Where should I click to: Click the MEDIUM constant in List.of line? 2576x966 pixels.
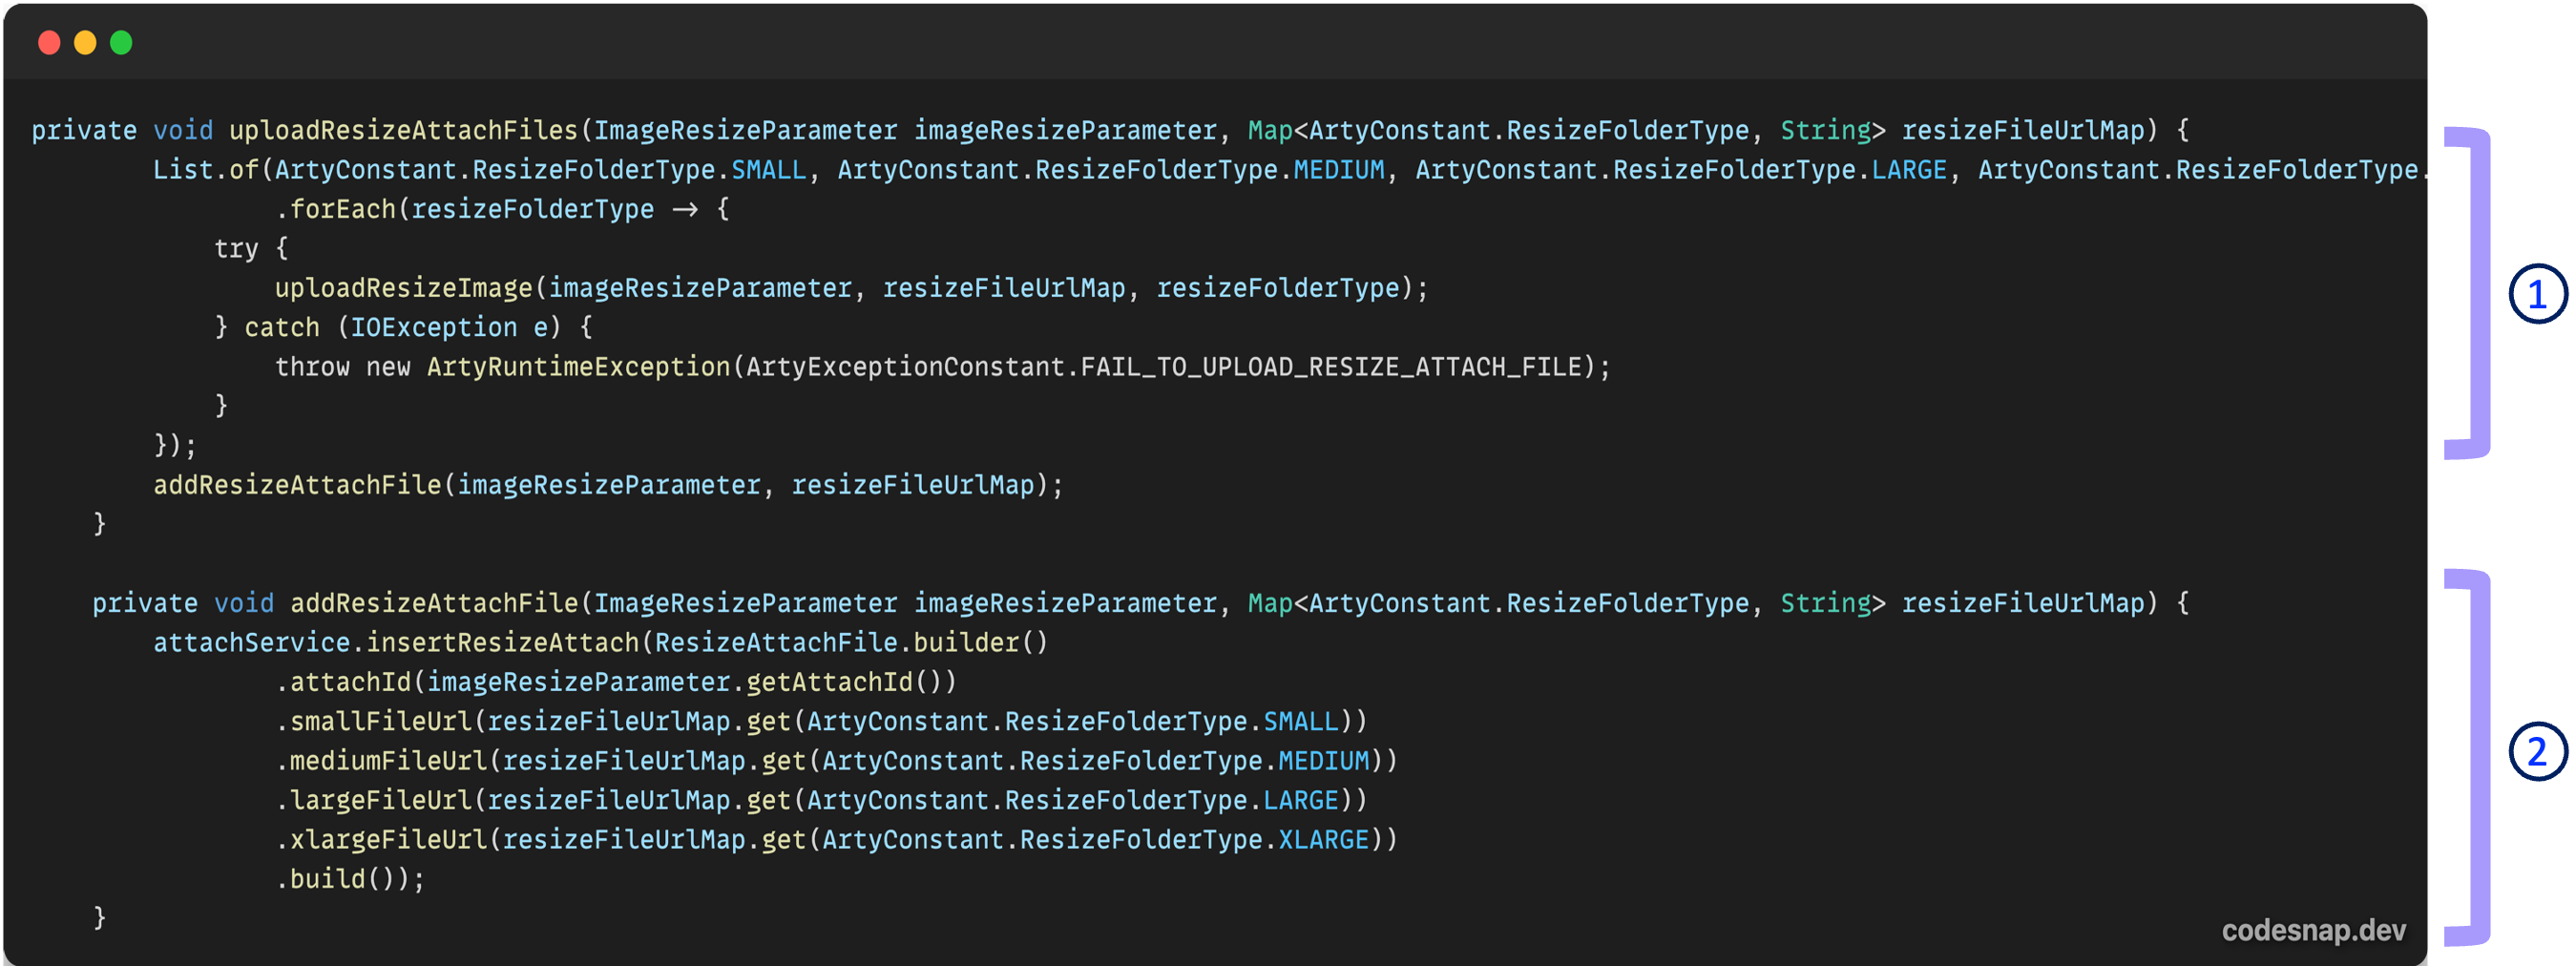1339,170
